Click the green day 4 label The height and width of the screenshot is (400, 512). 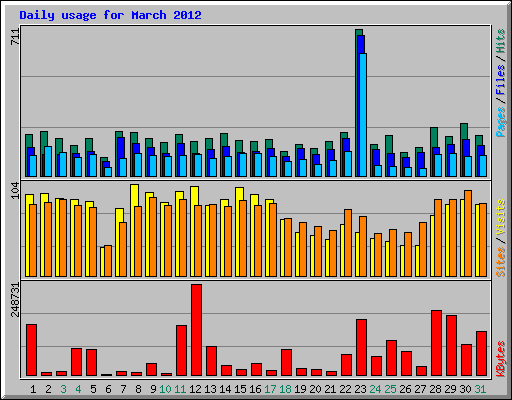(78, 389)
